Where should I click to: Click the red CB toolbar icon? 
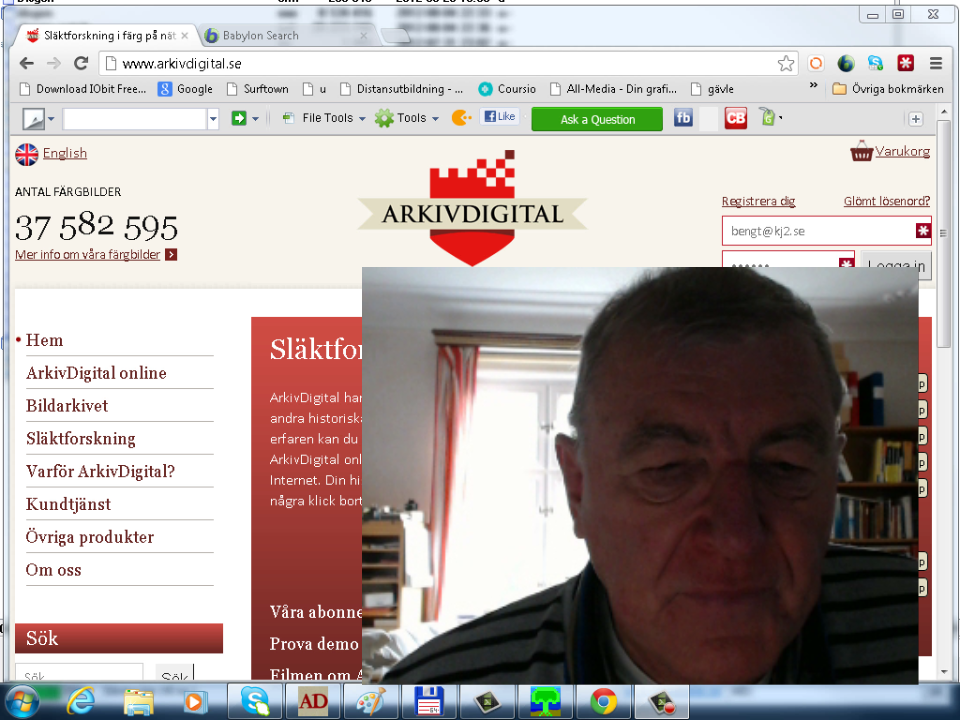pyautogui.click(x=736, y=118)
